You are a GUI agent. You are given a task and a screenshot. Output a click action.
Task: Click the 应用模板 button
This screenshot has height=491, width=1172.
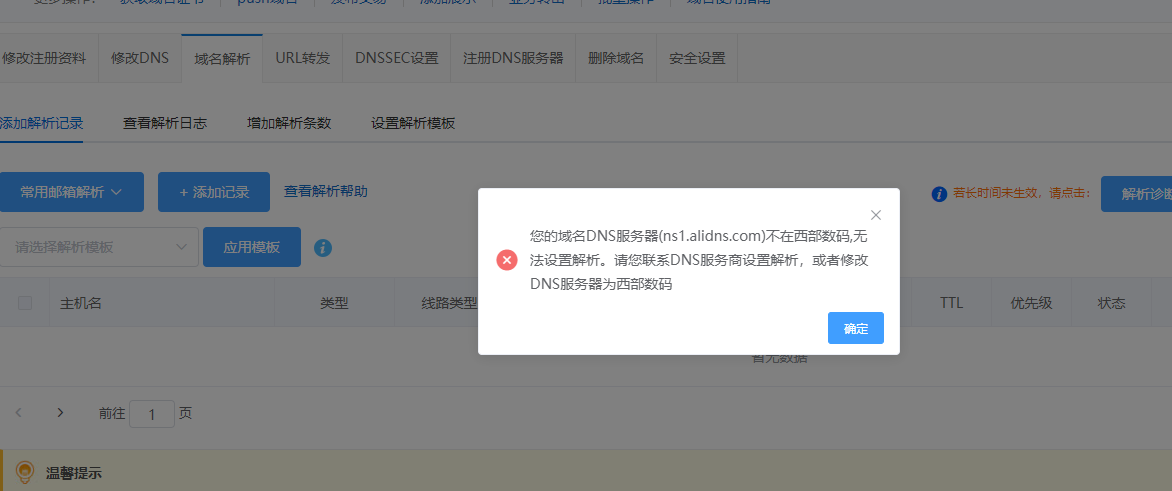pos(251,247)
